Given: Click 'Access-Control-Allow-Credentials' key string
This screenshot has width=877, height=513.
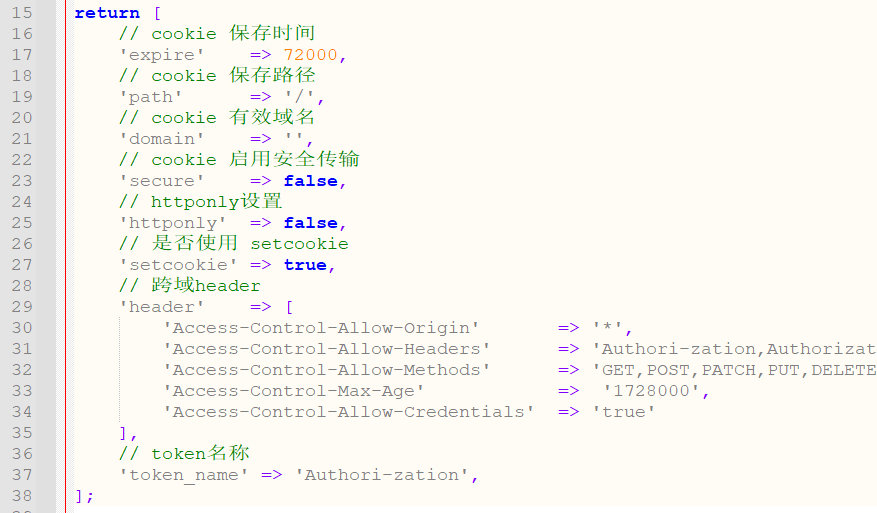Looking at the screenshot, I should click(x=348, y=412).
